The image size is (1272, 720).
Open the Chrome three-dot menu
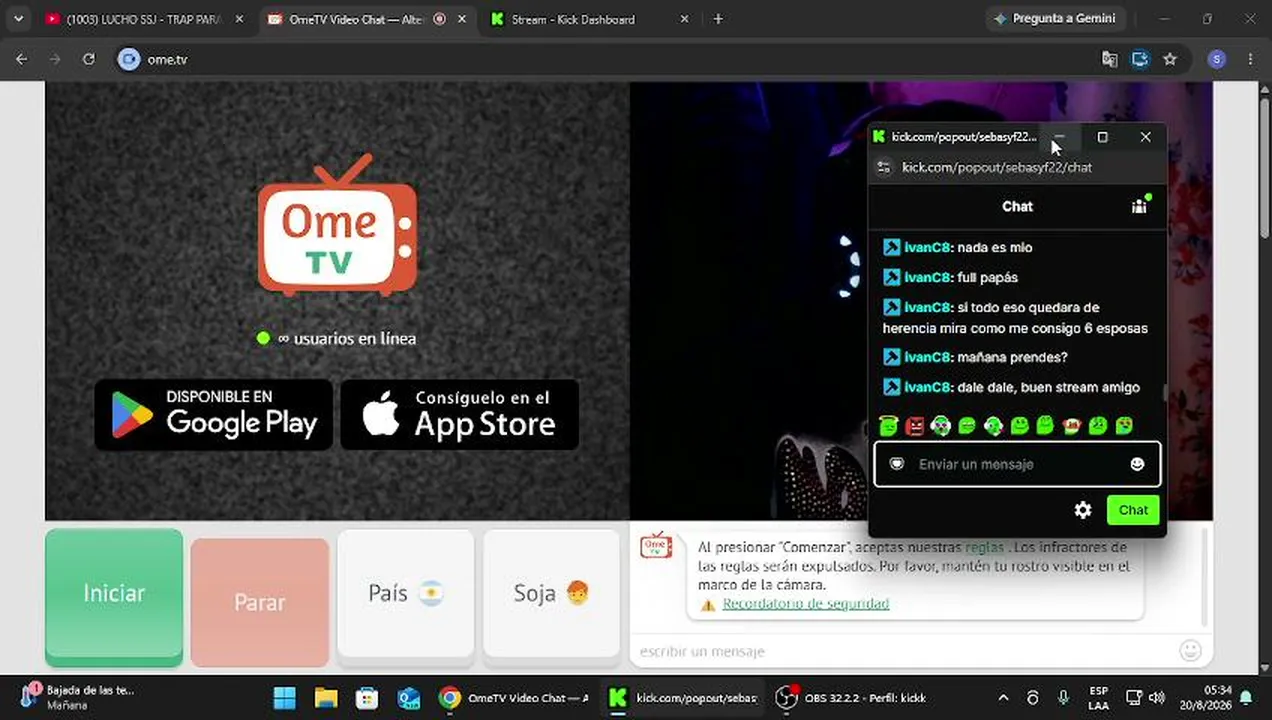[x=1250, y=59]
